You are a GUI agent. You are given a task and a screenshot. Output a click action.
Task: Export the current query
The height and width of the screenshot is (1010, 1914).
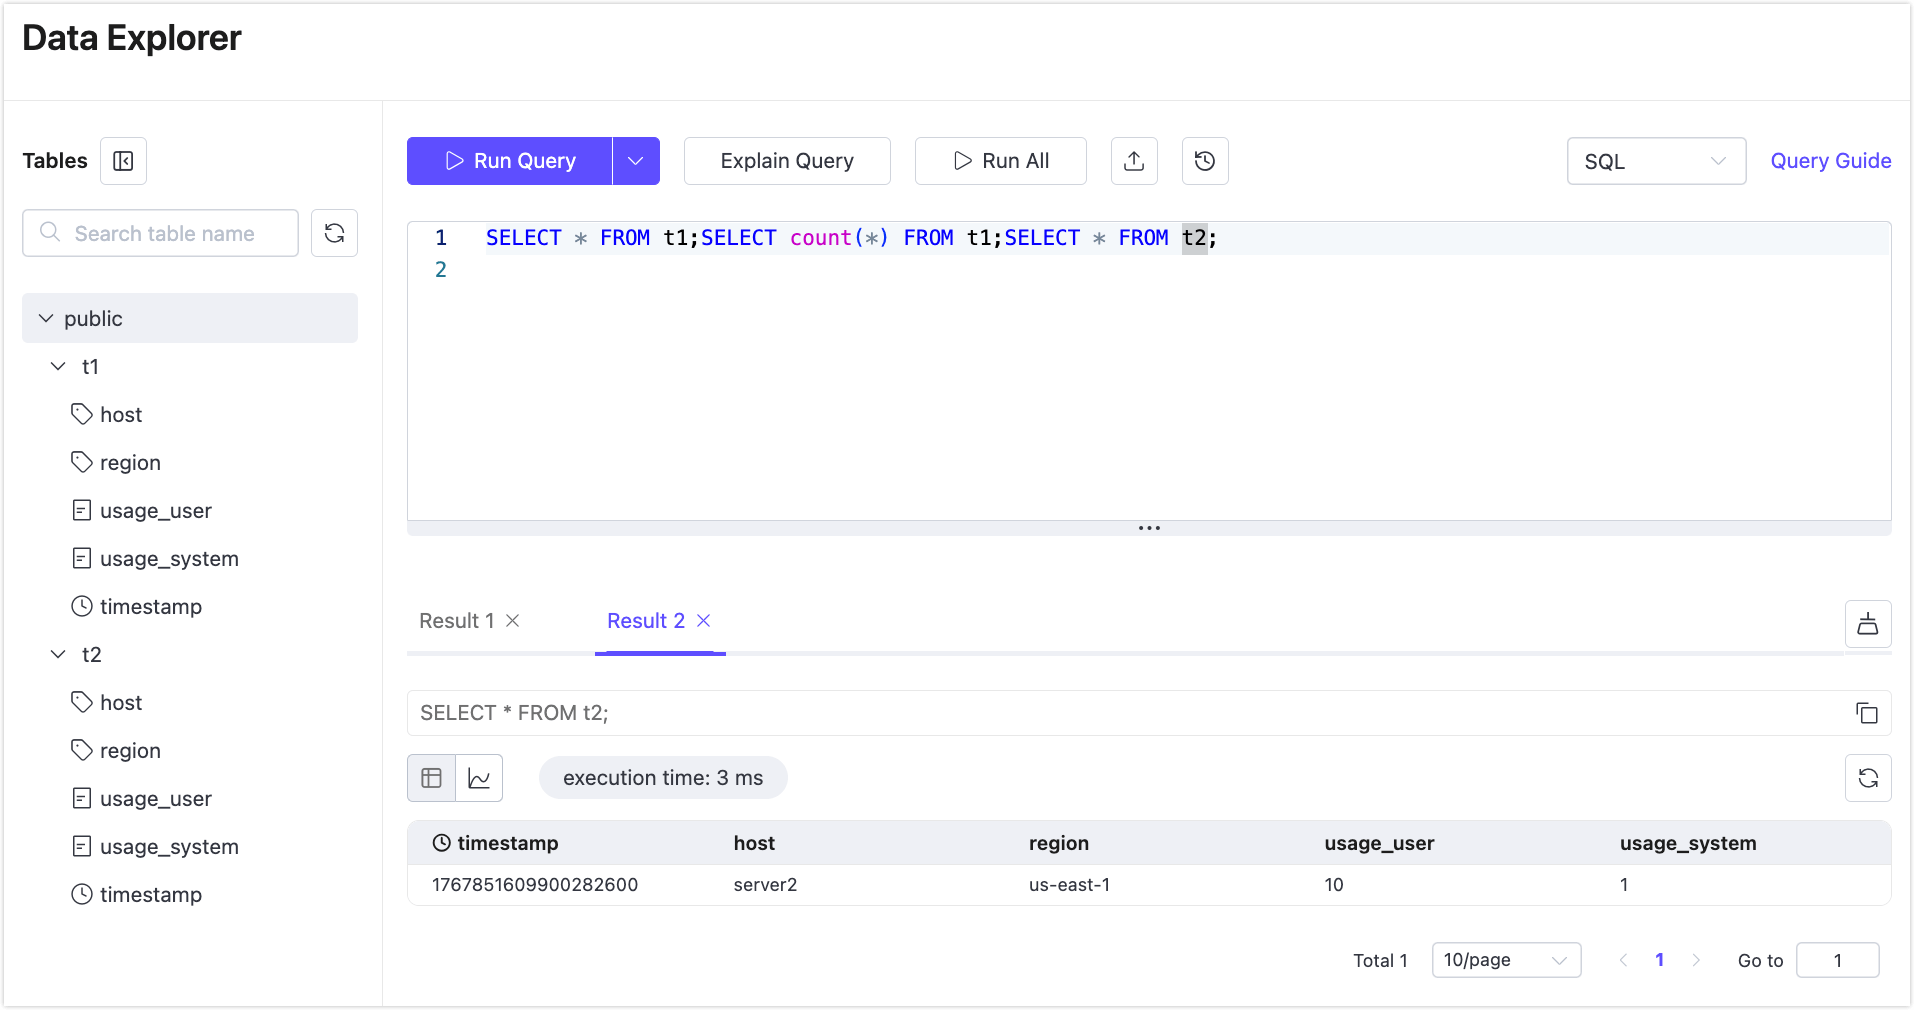coord(1134,161)
